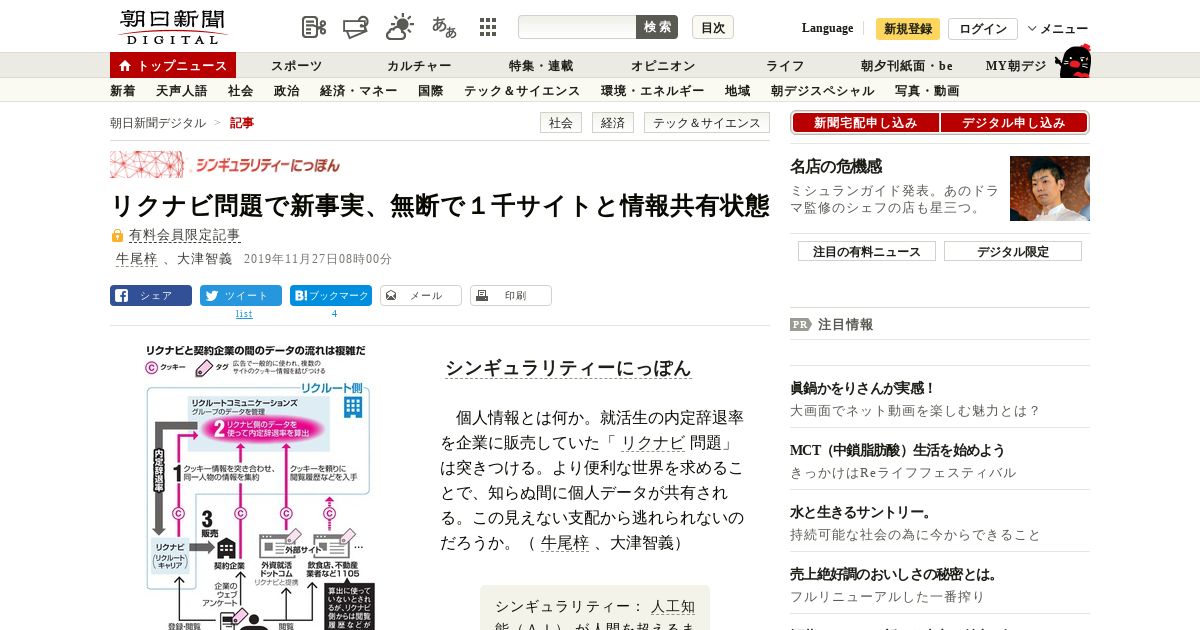Expand the メニュー dropdown
The height and width of the screenshot is (630, 1200).
1058,28
